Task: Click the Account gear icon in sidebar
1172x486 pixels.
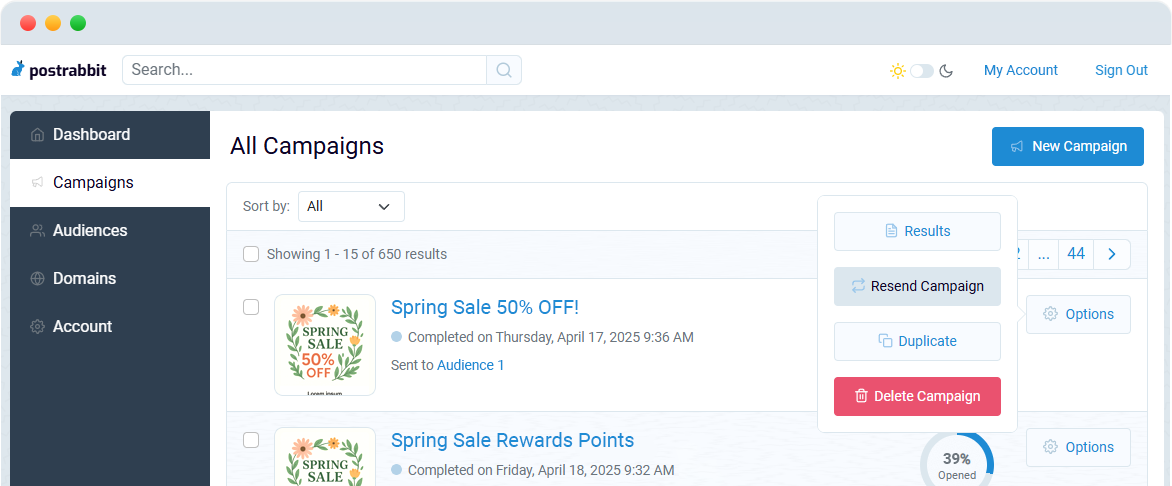Action: point(37,327)
